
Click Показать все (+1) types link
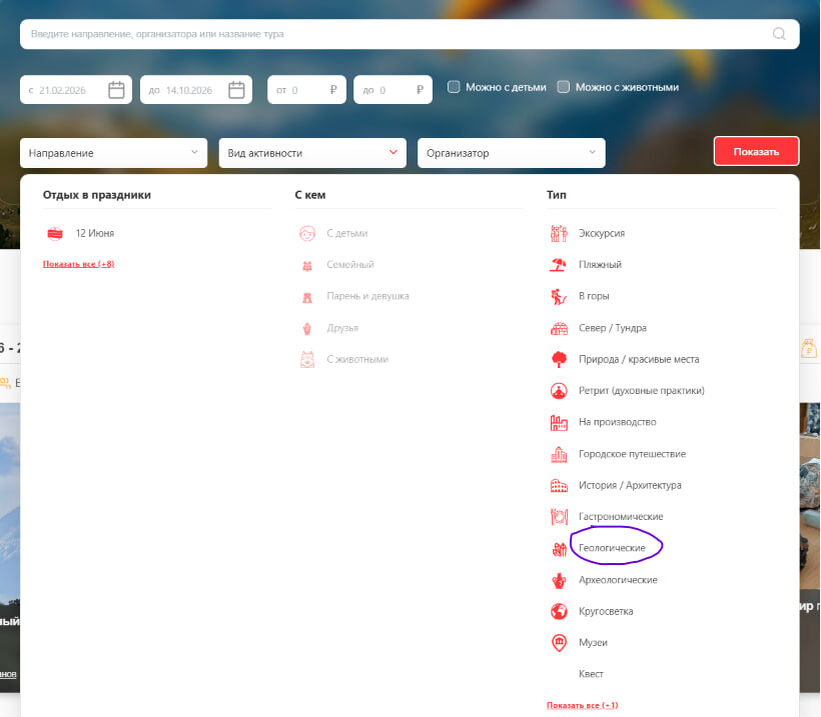pyautogui.click(x=582, y=705)
